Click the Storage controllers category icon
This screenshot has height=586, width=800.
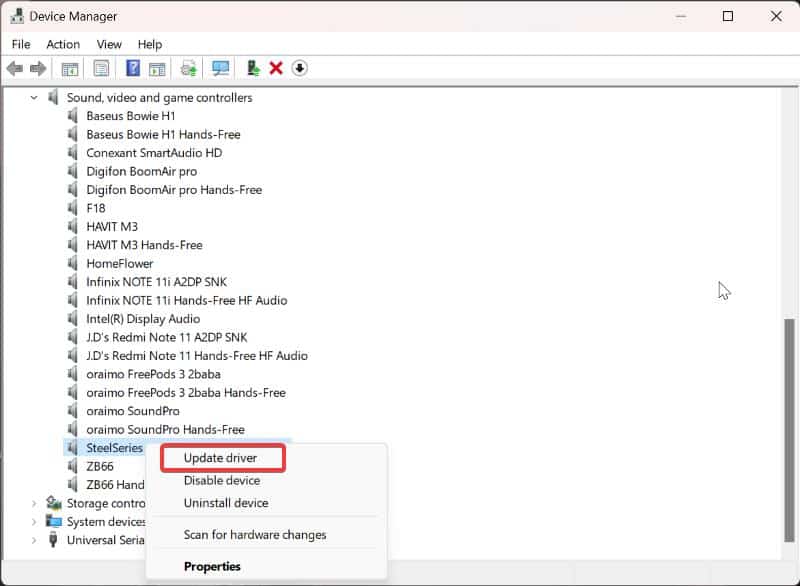(54, 503)
